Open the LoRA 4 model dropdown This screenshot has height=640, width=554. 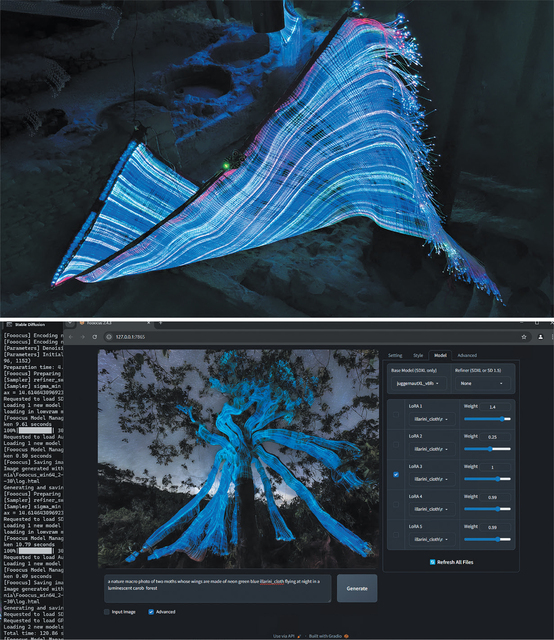click(432, 509)
